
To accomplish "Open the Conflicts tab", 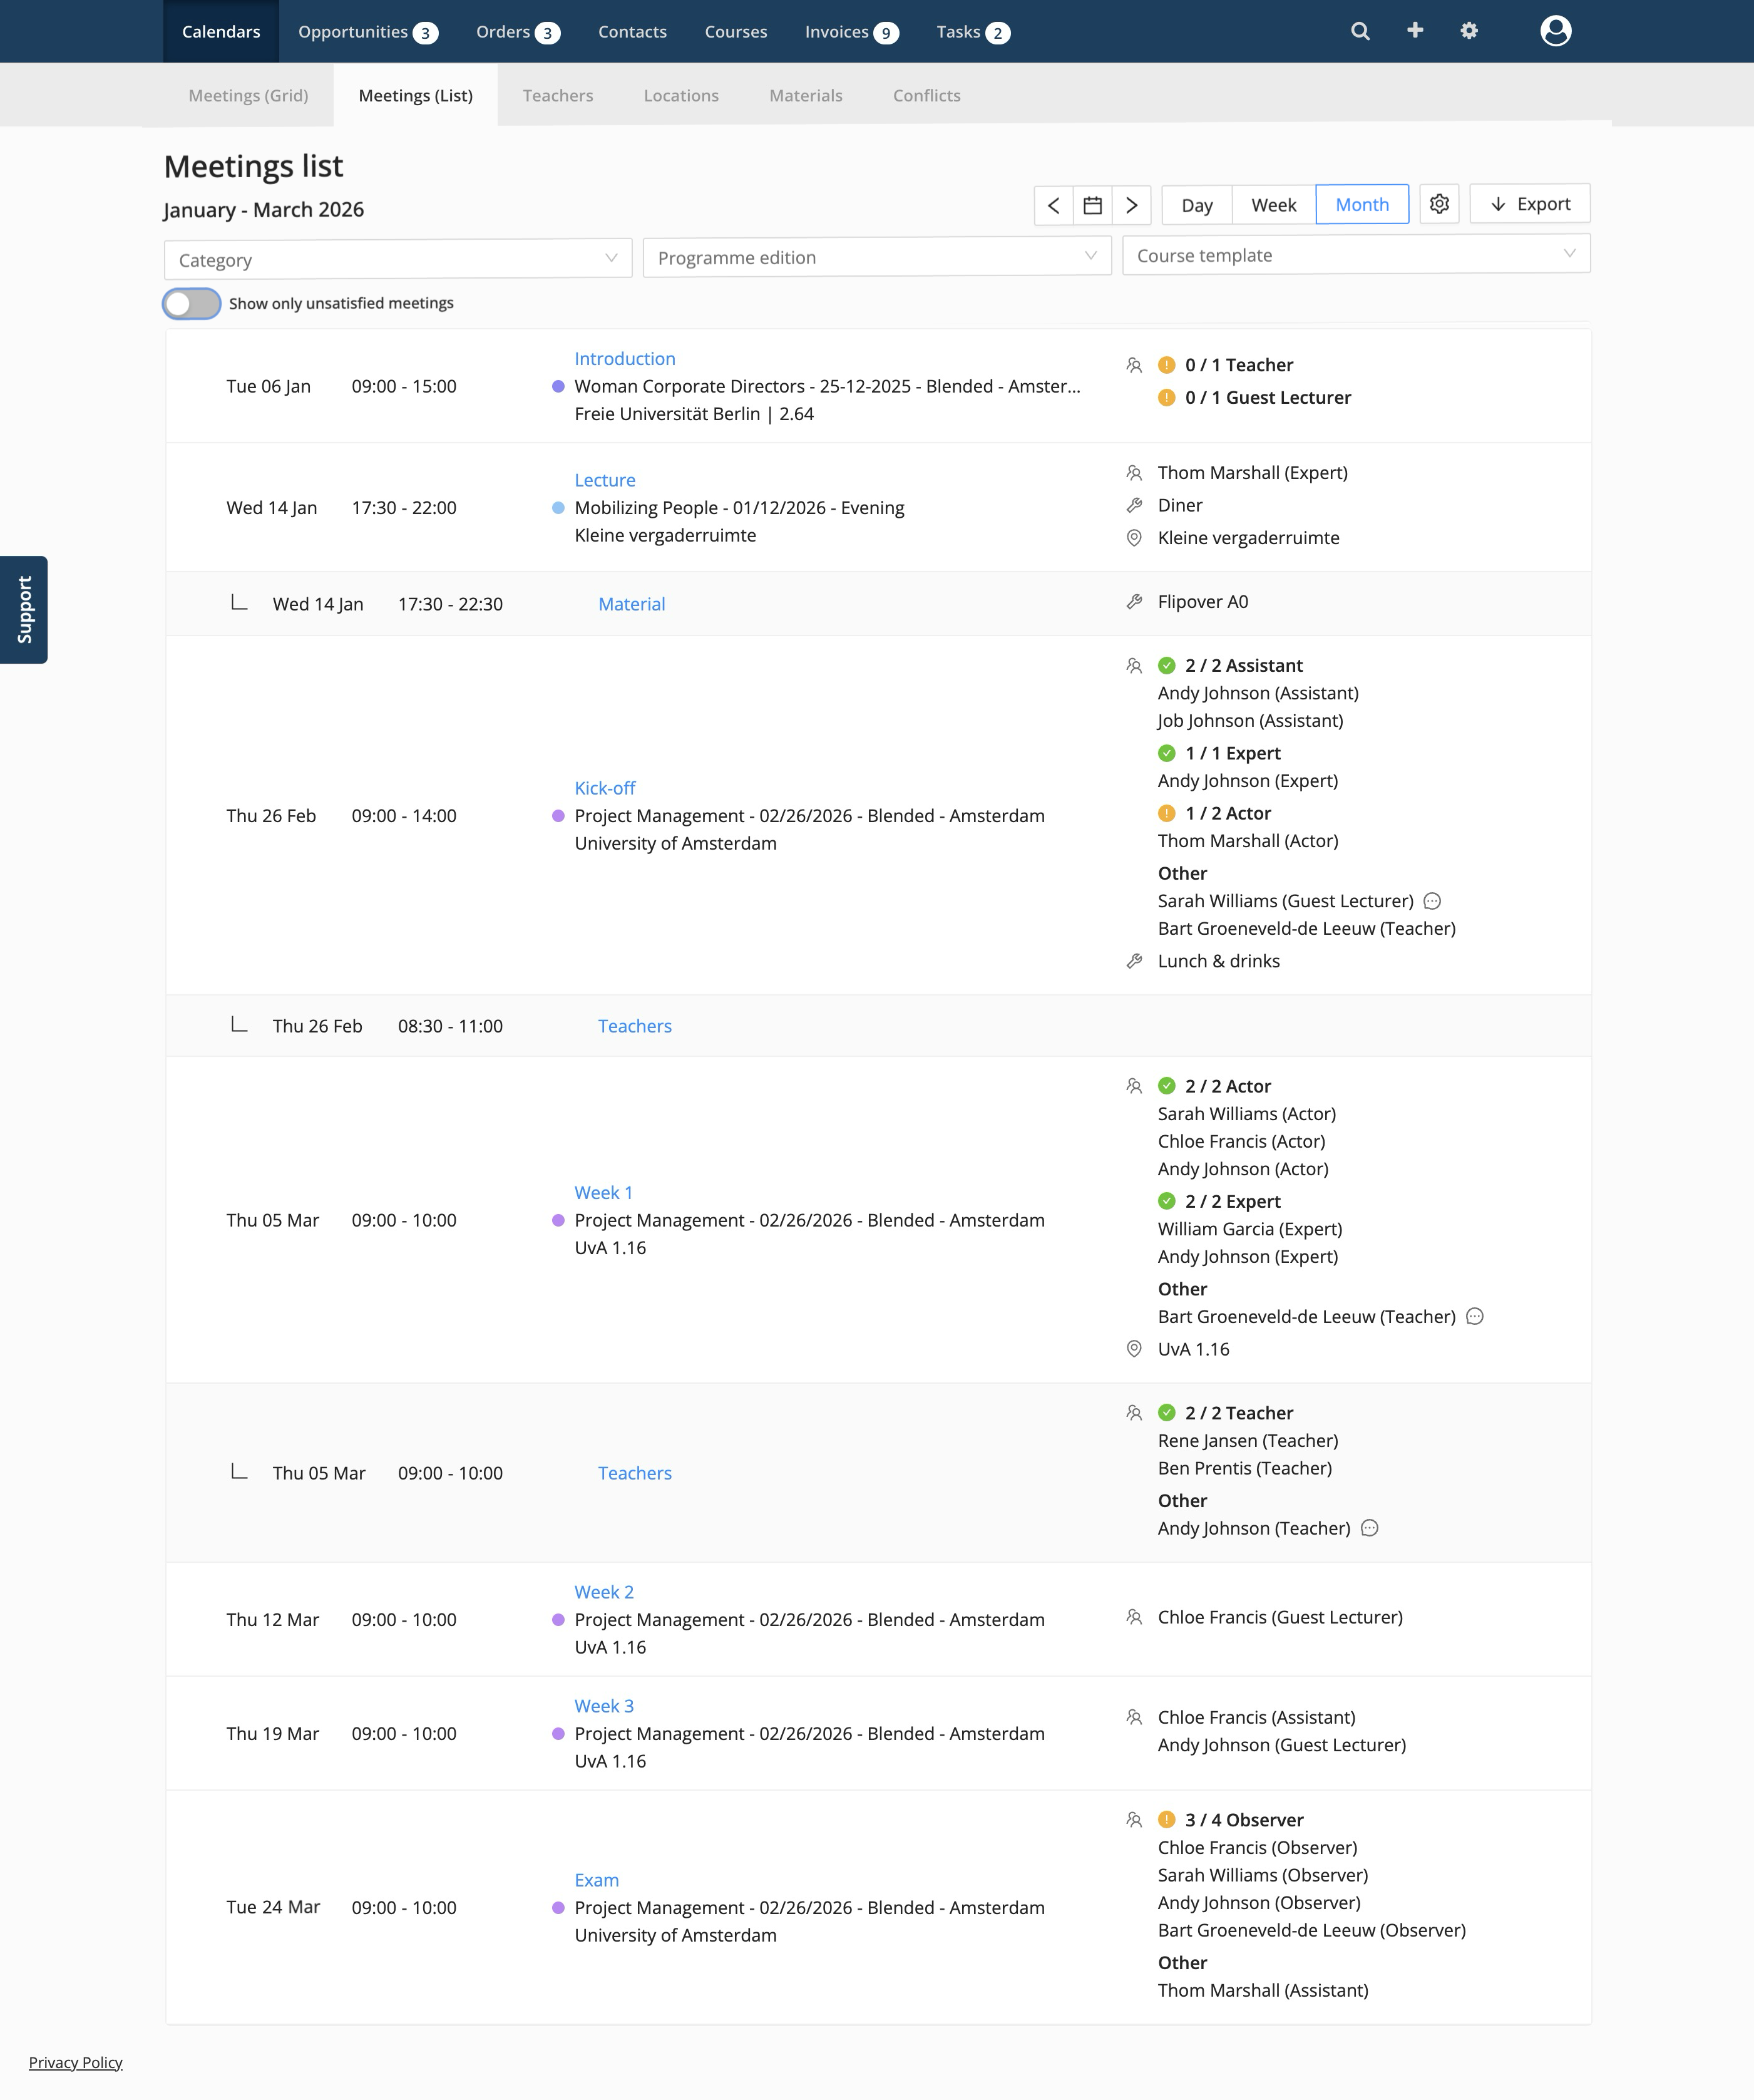I will (x=926, y=95).
